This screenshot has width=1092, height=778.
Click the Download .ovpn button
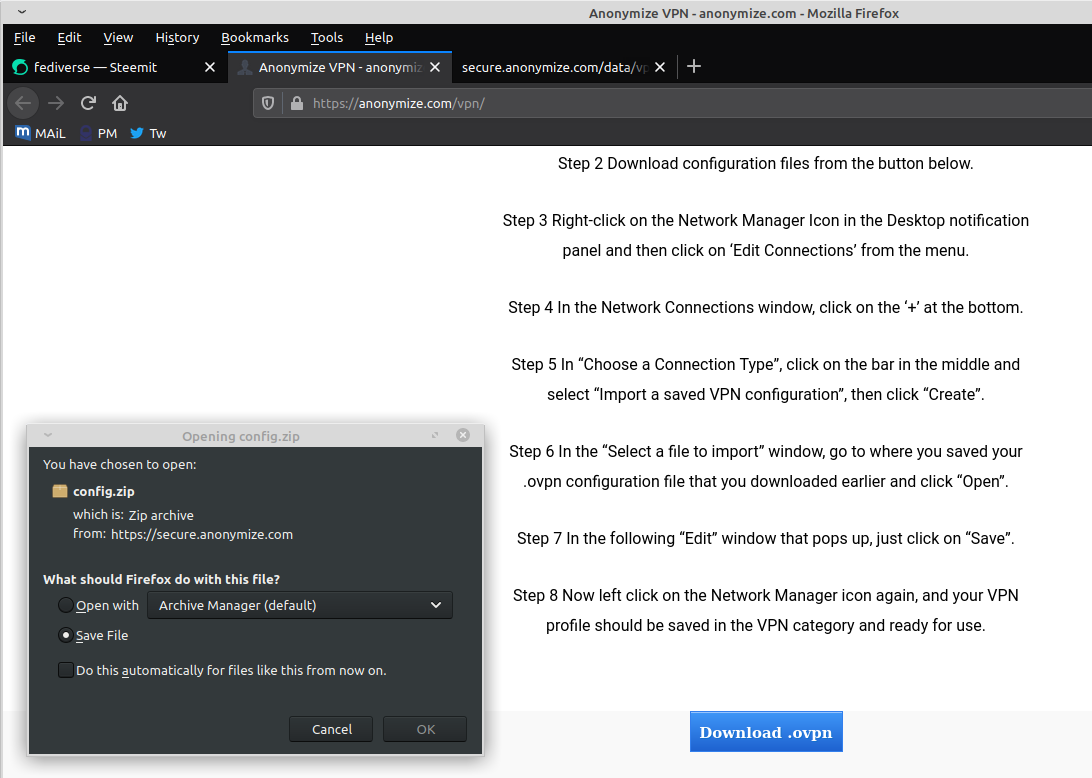(766, 731)
